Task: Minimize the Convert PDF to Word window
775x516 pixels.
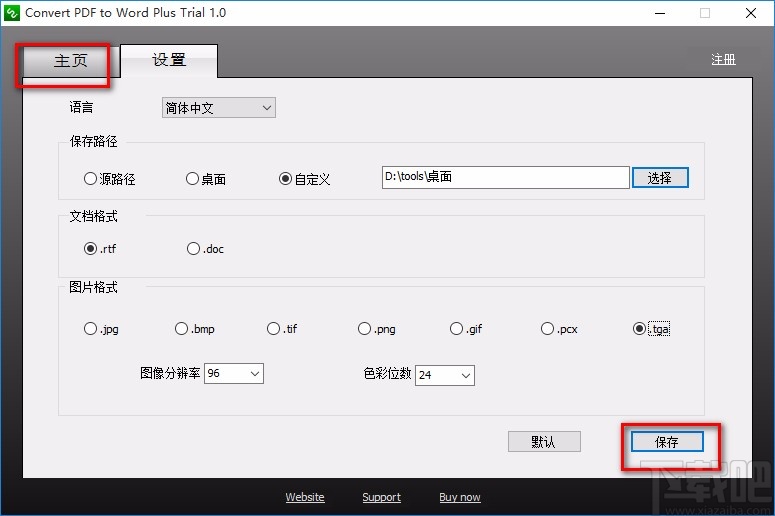Action: pos(660,13)
